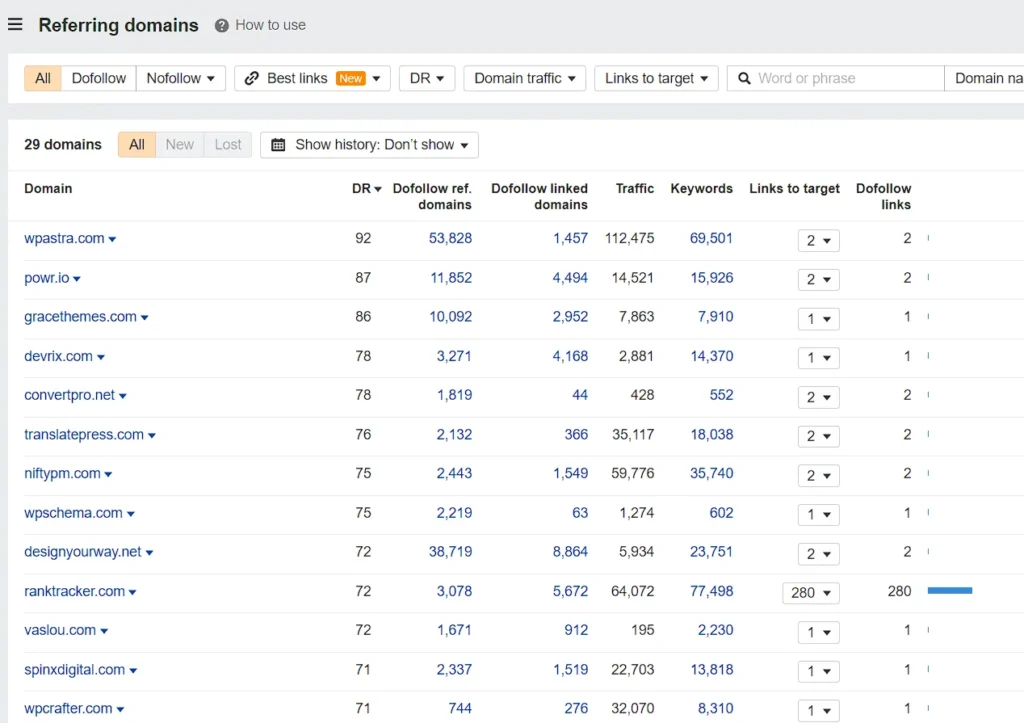Open wpastra.com domain link
The image size is (1024, 723).
(x=64, y=238)
